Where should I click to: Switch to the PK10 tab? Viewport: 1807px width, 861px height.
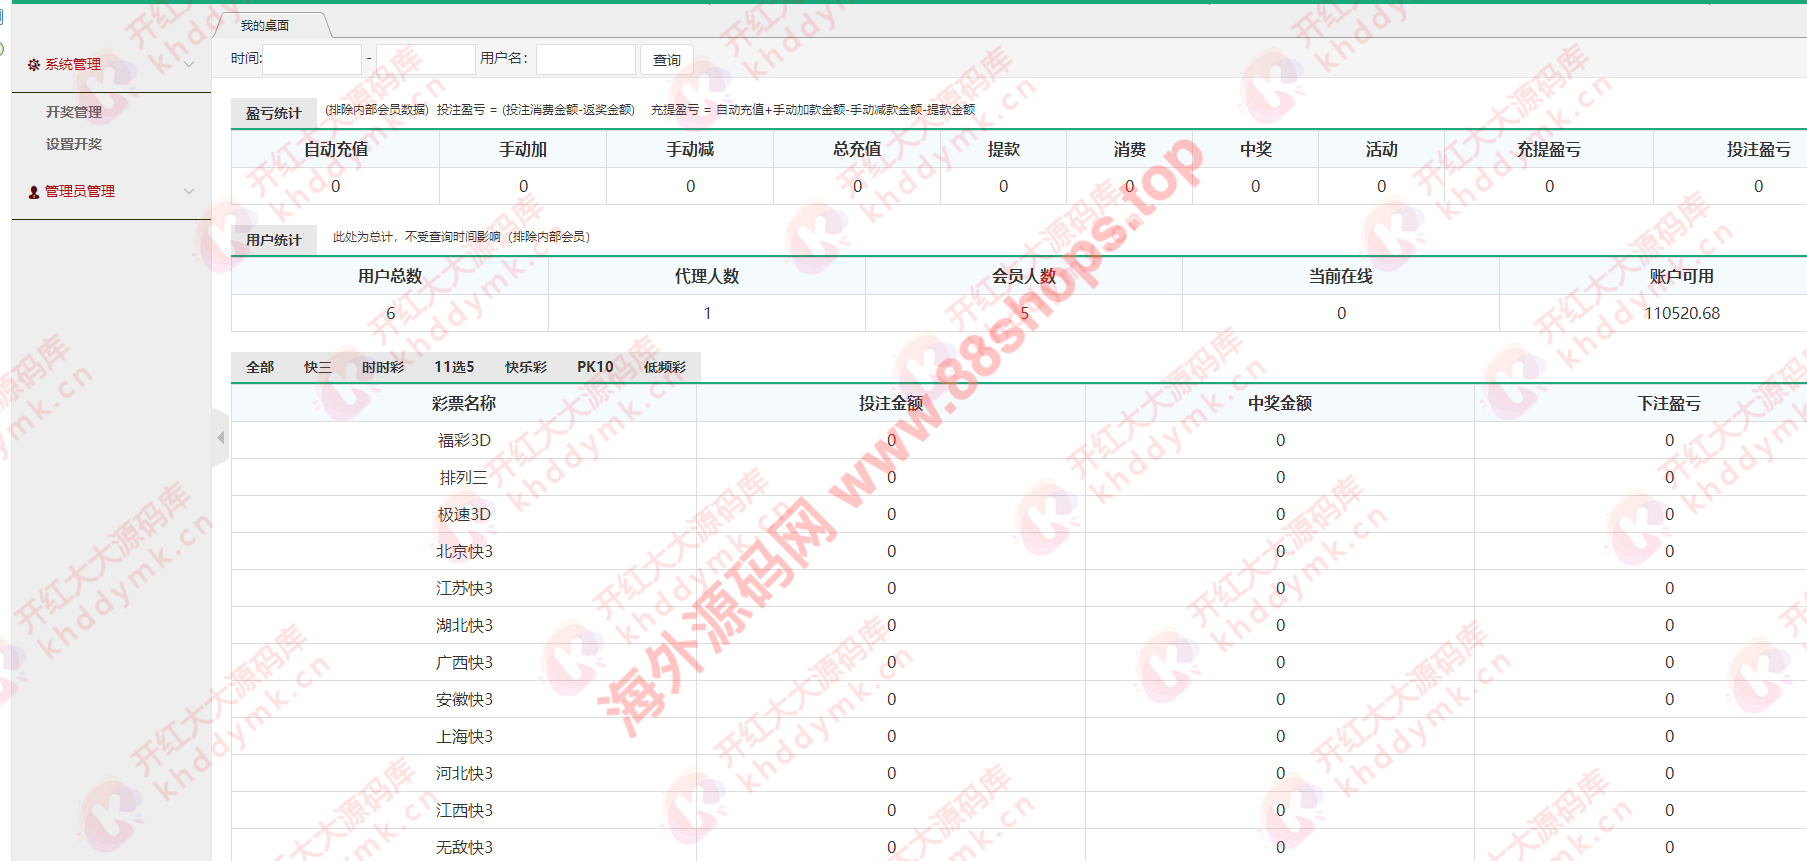pyautogui.click(x=595, y=367)
